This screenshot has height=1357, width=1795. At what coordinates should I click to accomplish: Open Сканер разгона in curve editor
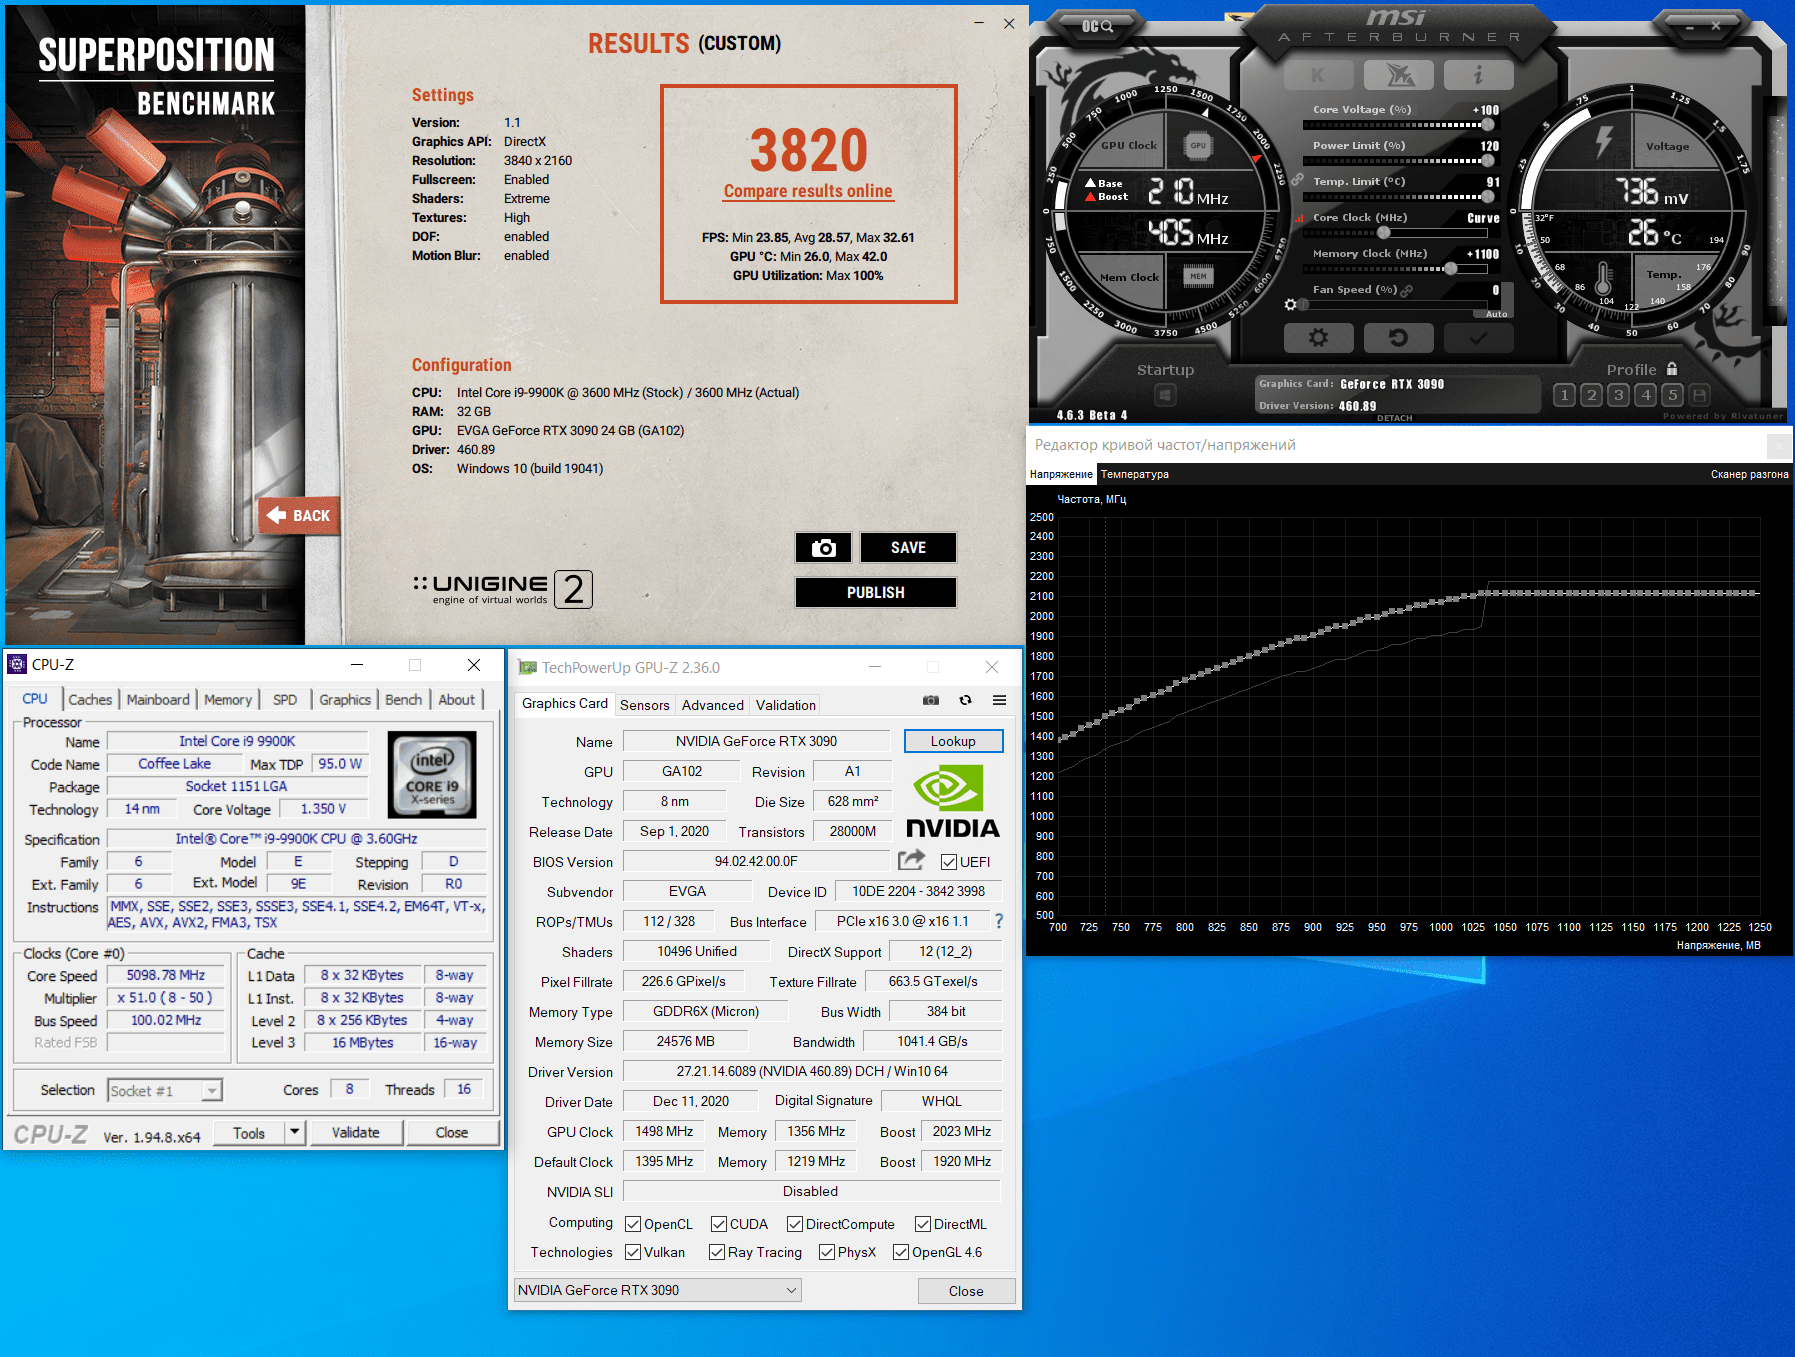(1749, 474)
